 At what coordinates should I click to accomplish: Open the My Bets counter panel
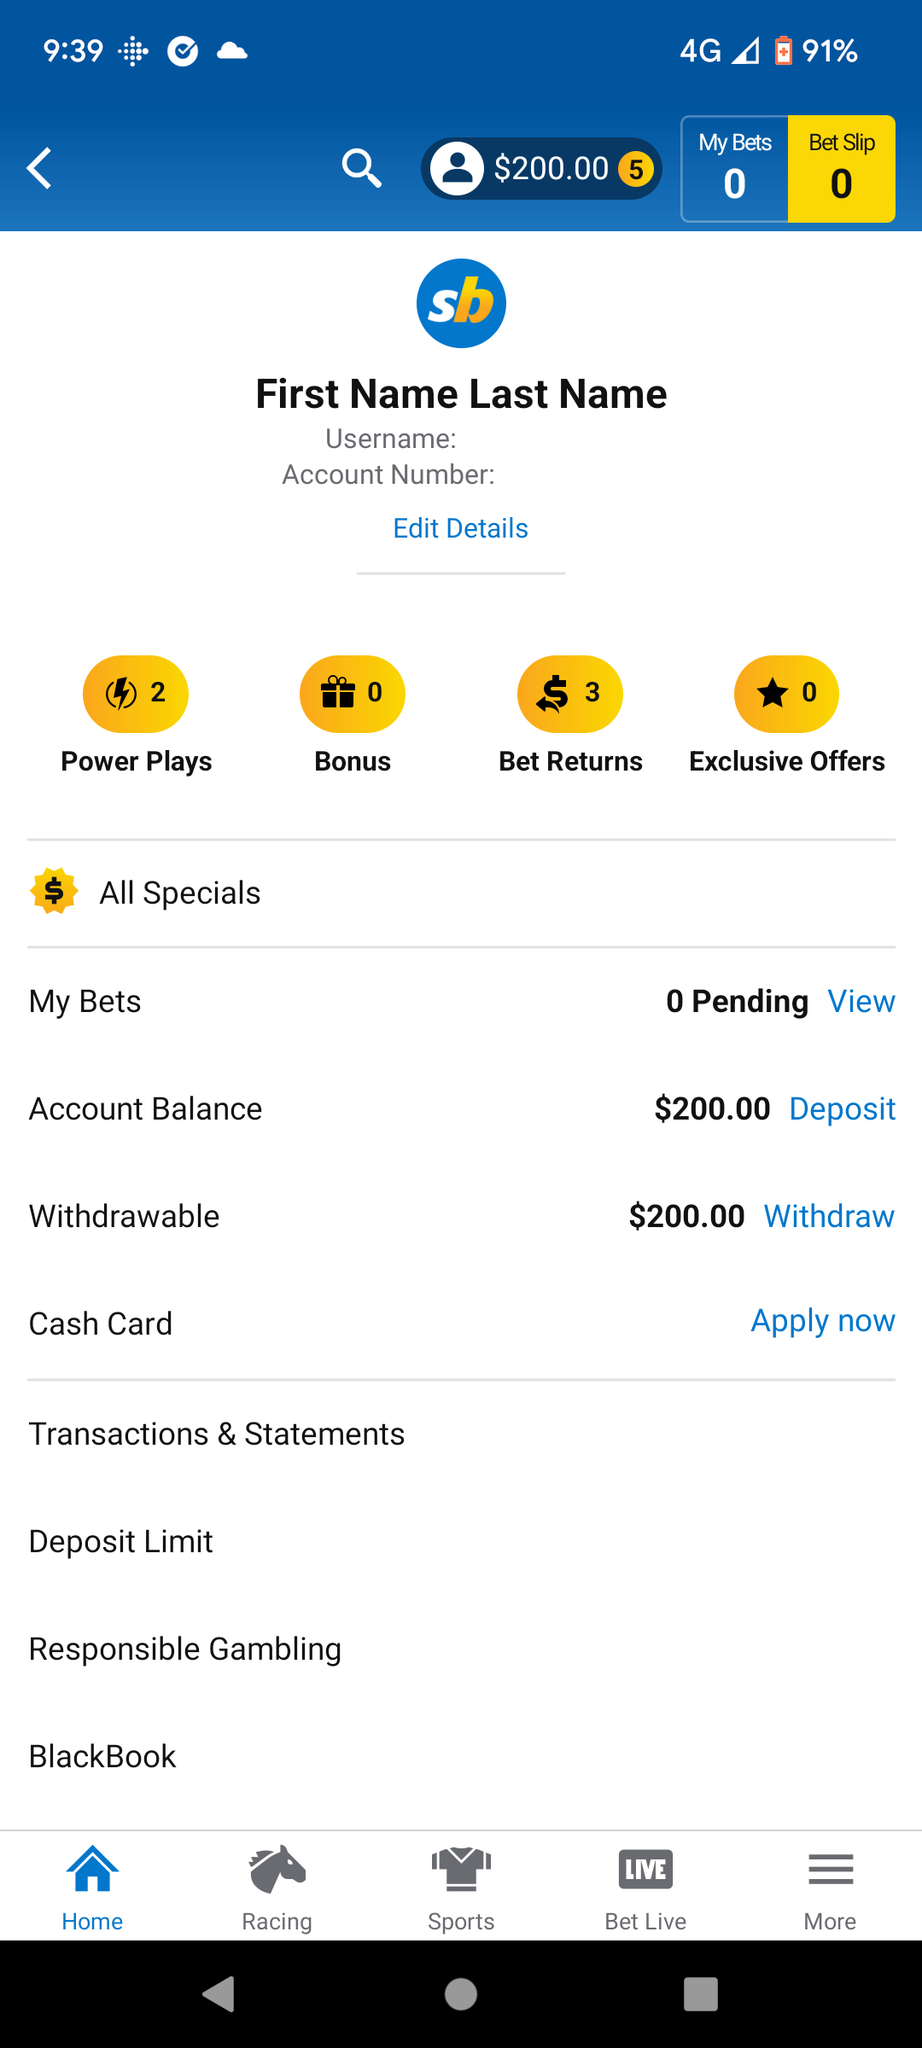(735, 168)
